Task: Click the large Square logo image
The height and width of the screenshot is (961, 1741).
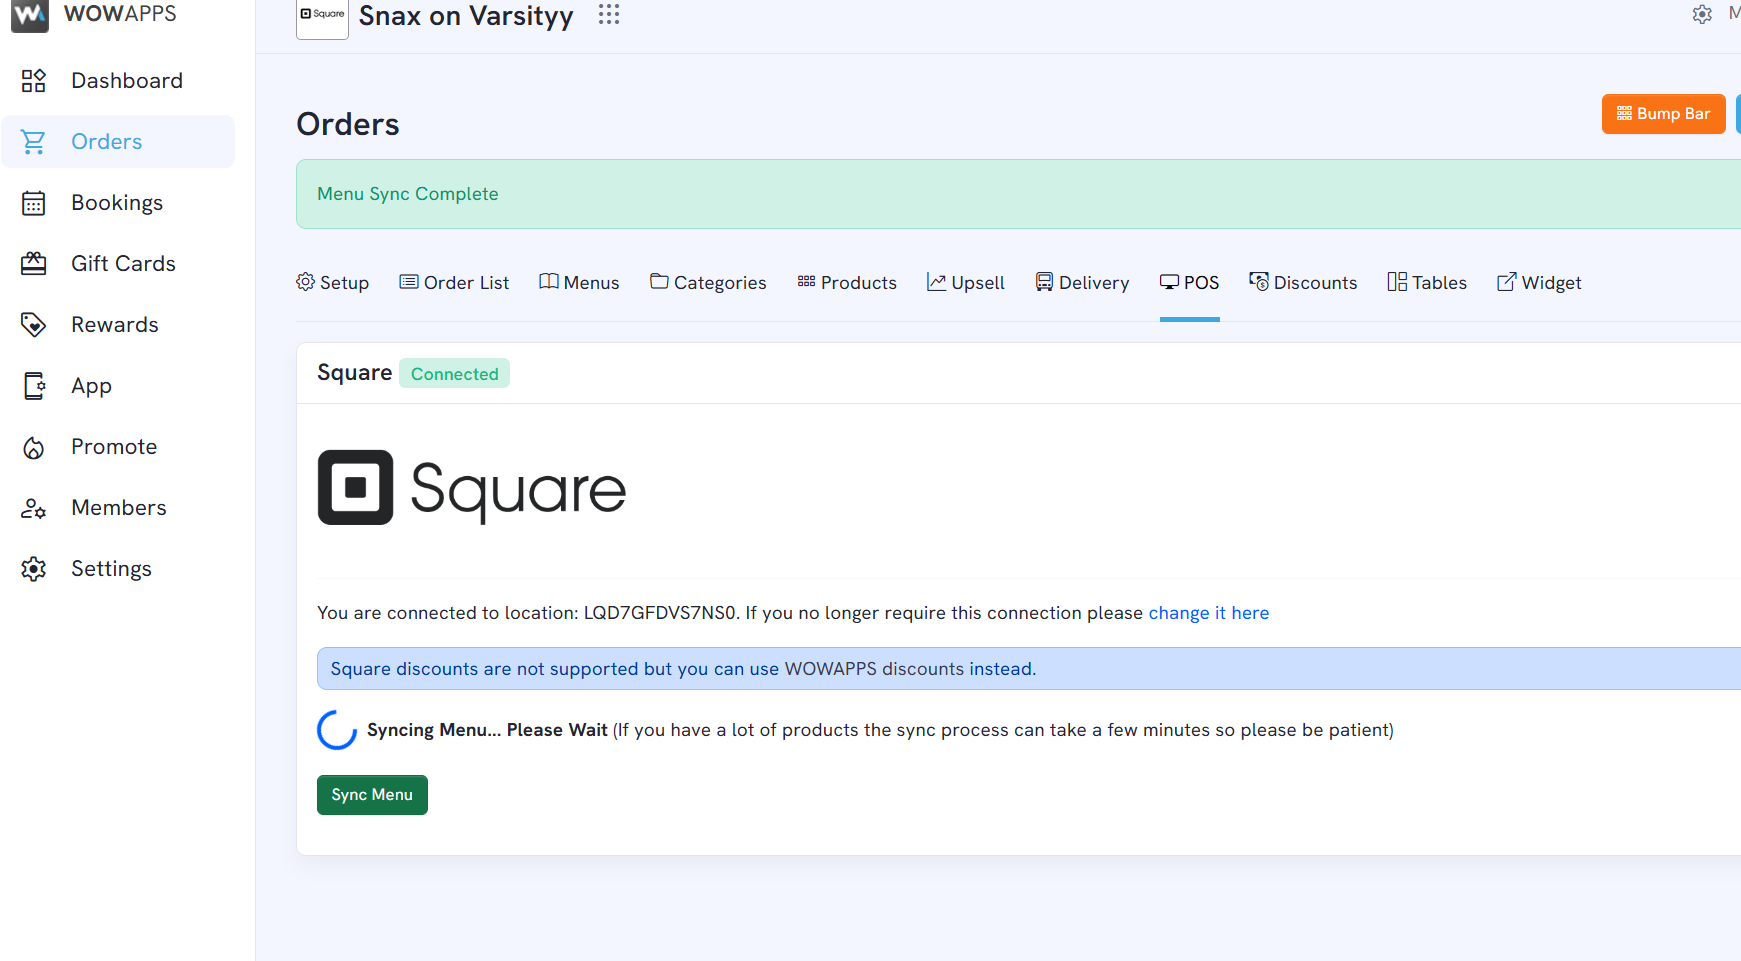Action: [472, 488]
